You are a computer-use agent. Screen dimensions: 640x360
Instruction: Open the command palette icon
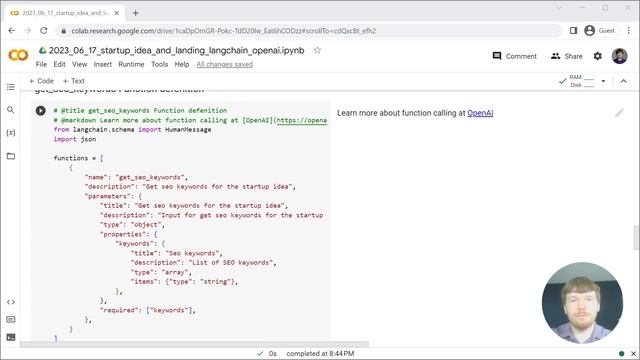coord(11,320)
